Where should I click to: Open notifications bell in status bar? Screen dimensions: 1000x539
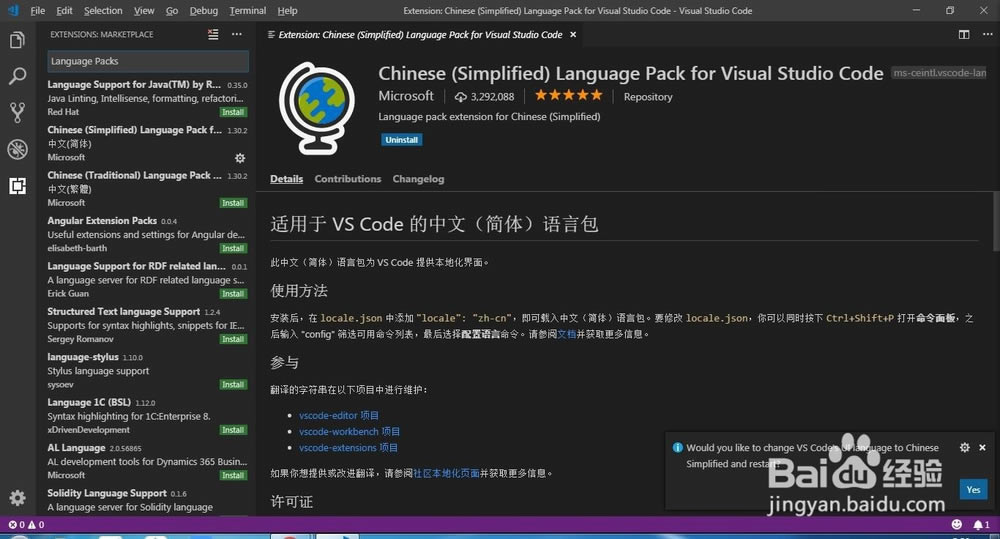[982, 524]
